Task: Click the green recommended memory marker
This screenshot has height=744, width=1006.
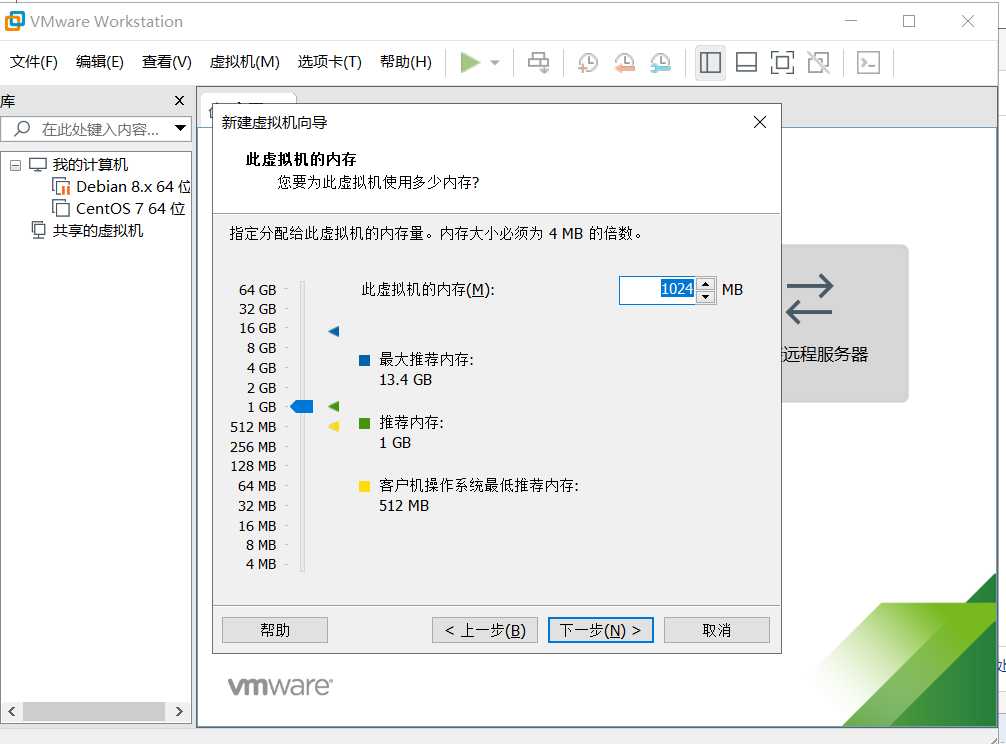Action: [x=334, y=407]
